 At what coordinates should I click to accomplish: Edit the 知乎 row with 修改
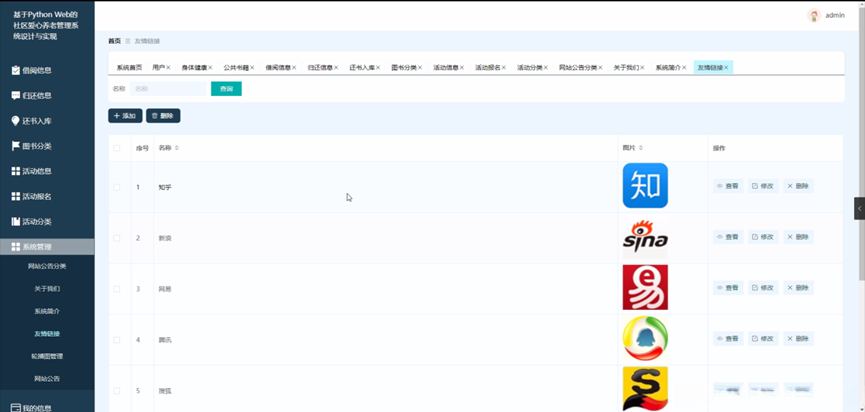point(763,186)
